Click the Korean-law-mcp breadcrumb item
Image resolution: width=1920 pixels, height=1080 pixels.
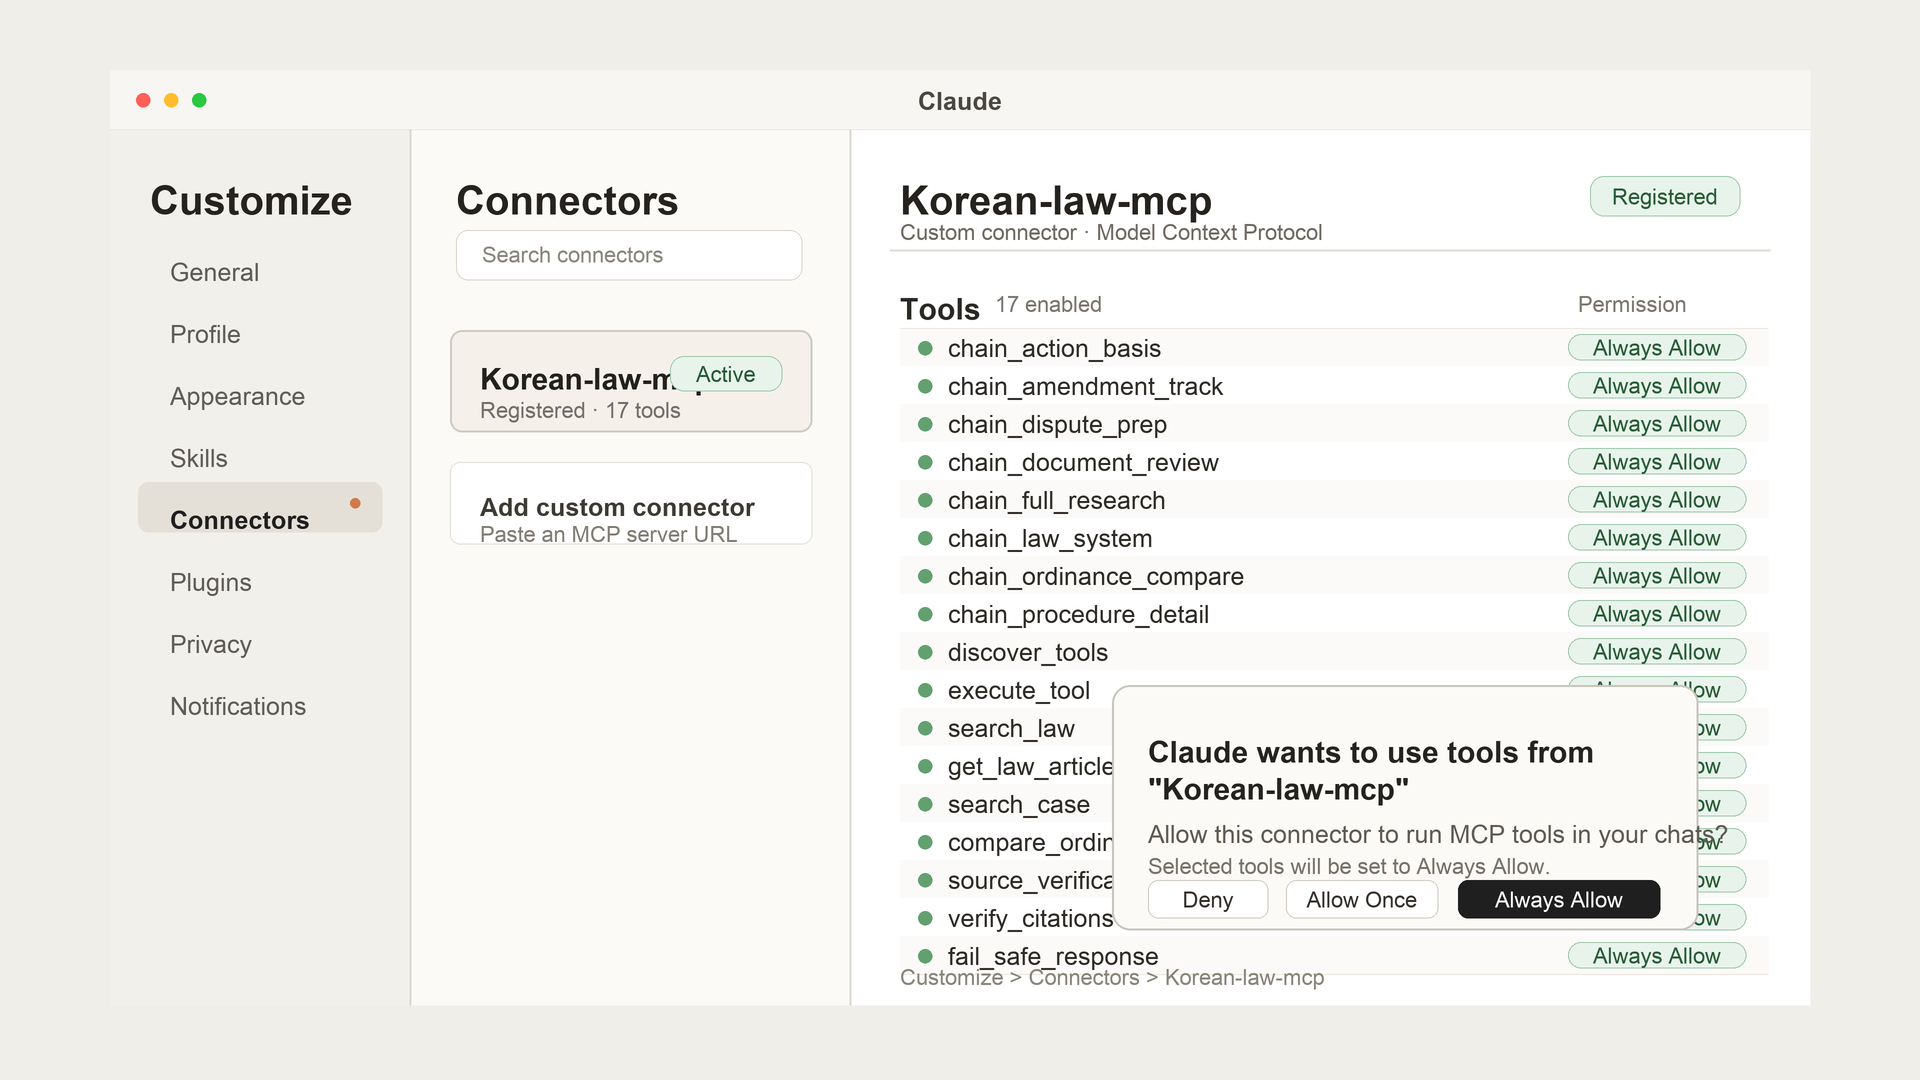(x=1244, y=978)
